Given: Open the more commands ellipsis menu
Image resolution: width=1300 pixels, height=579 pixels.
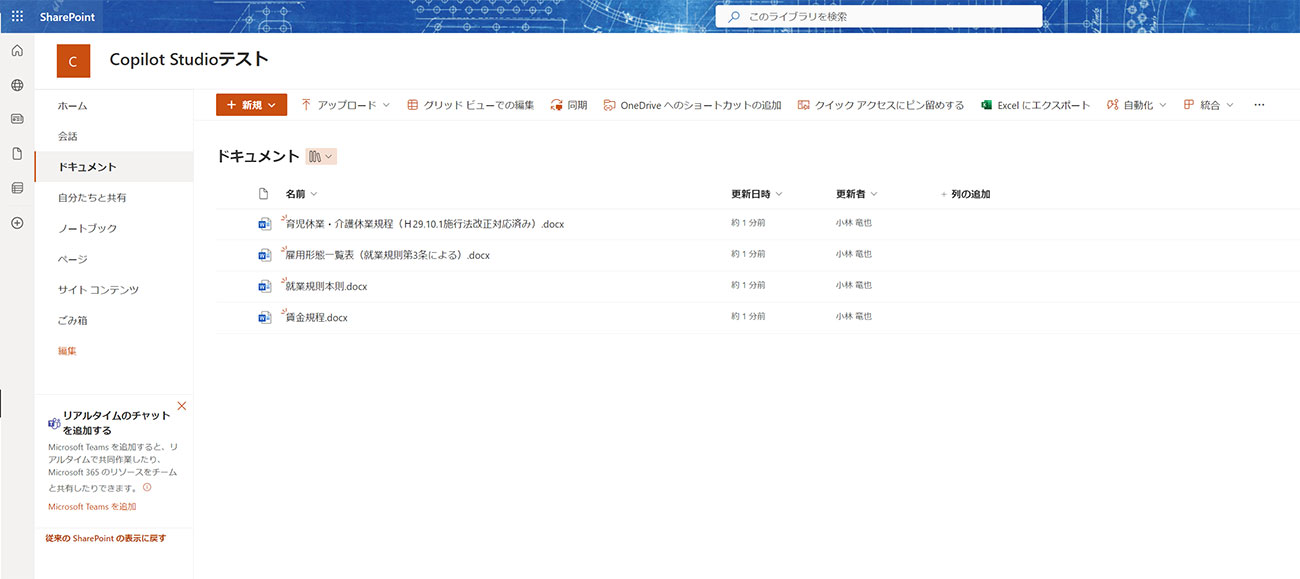Looking at the screenshot, I should coord(1259,105).
